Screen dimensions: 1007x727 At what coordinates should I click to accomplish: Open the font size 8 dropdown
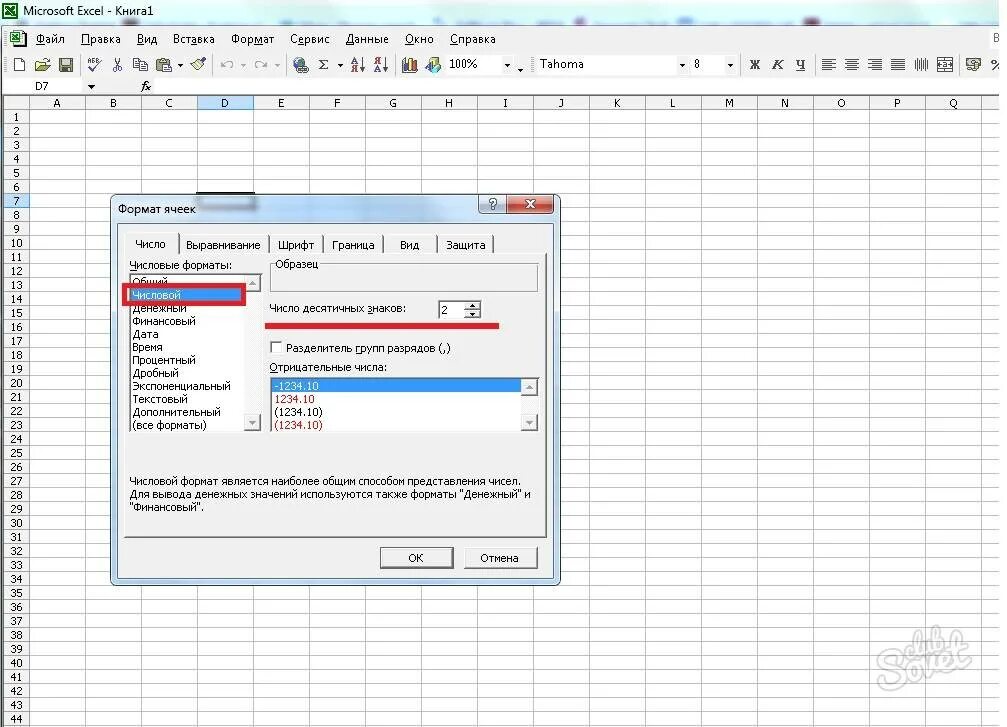coord(730,65)
